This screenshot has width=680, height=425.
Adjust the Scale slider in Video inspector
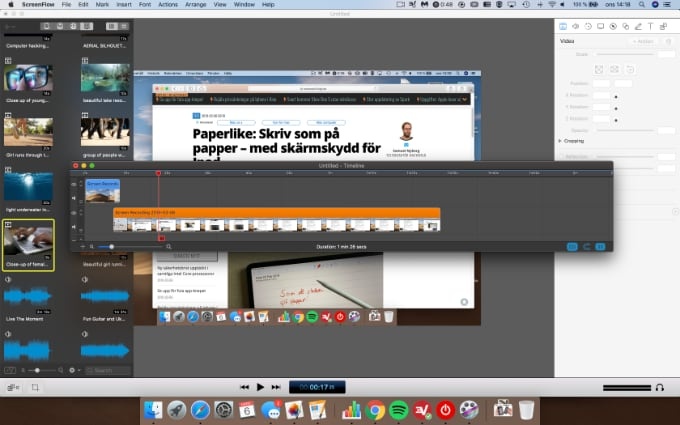[x=625, y=54]
